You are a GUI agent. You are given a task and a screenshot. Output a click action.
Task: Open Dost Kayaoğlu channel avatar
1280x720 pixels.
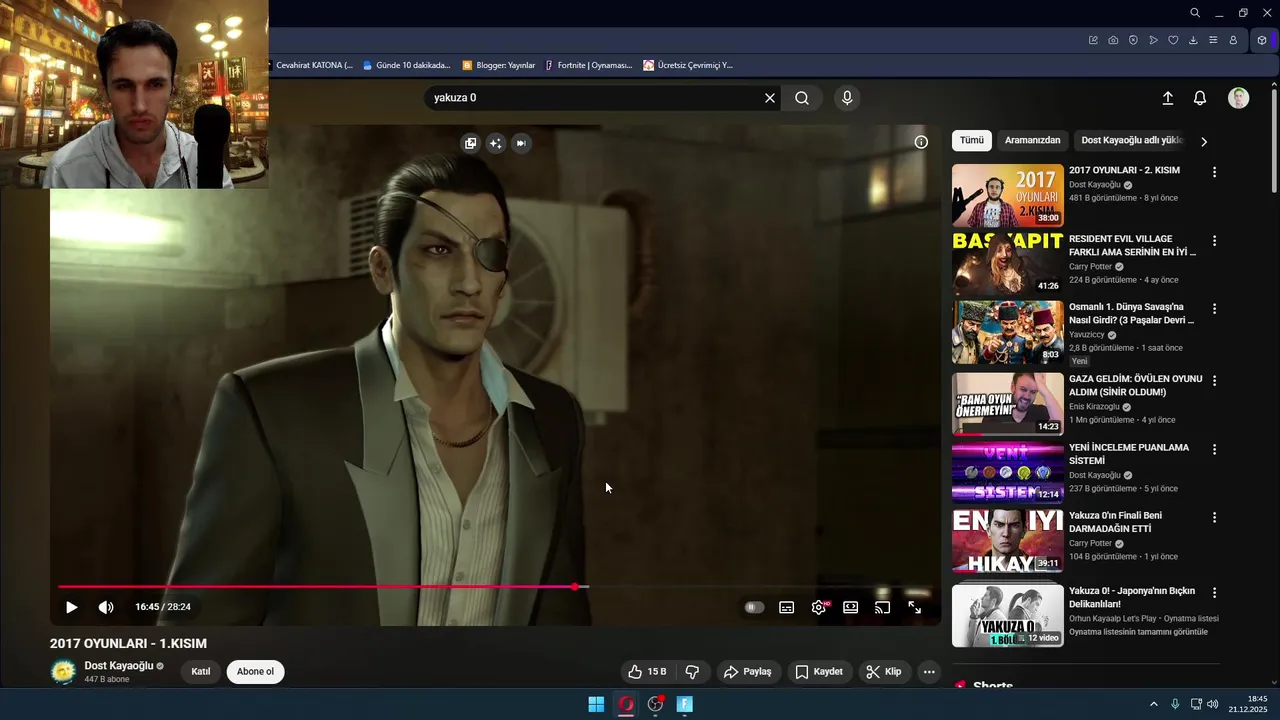(x=63, y=672)
